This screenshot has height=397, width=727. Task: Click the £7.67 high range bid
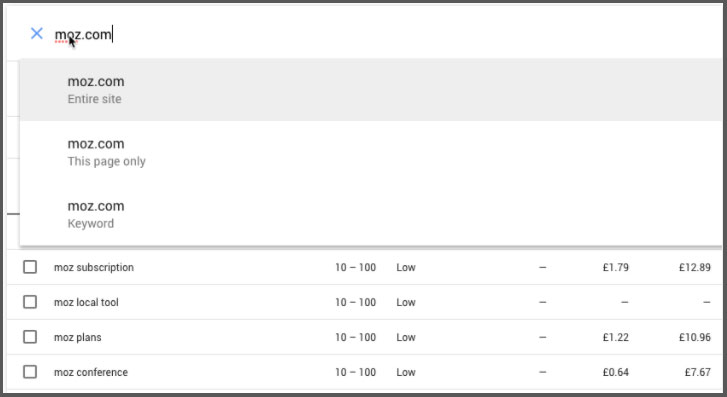[x=697, y=372]
